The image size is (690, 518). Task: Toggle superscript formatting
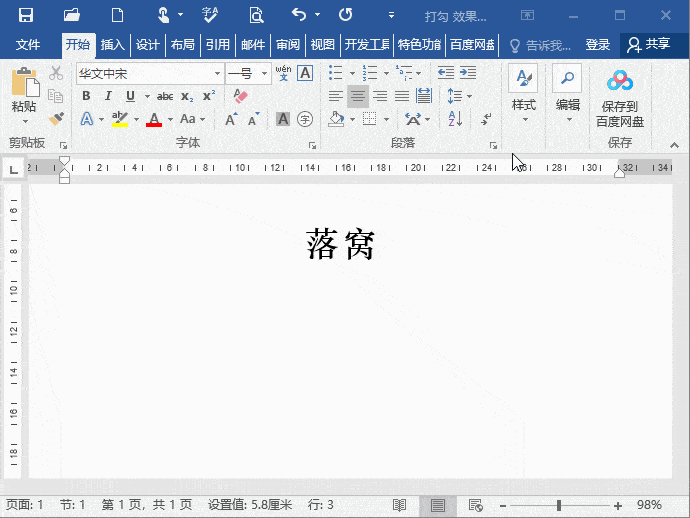209,96
